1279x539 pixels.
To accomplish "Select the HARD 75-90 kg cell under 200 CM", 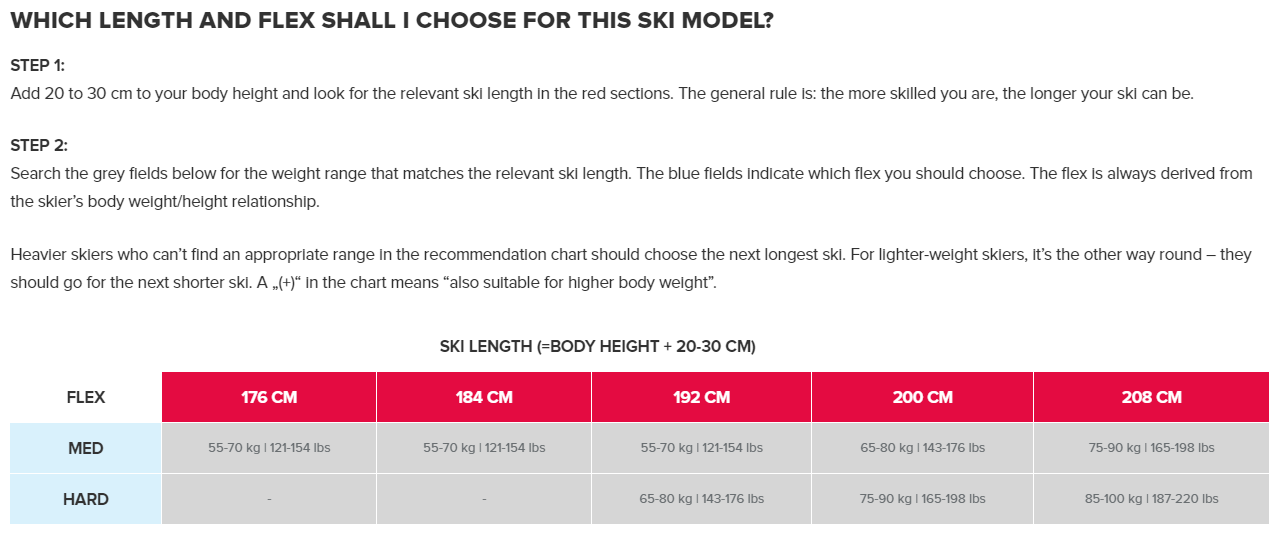I will 922,499.
